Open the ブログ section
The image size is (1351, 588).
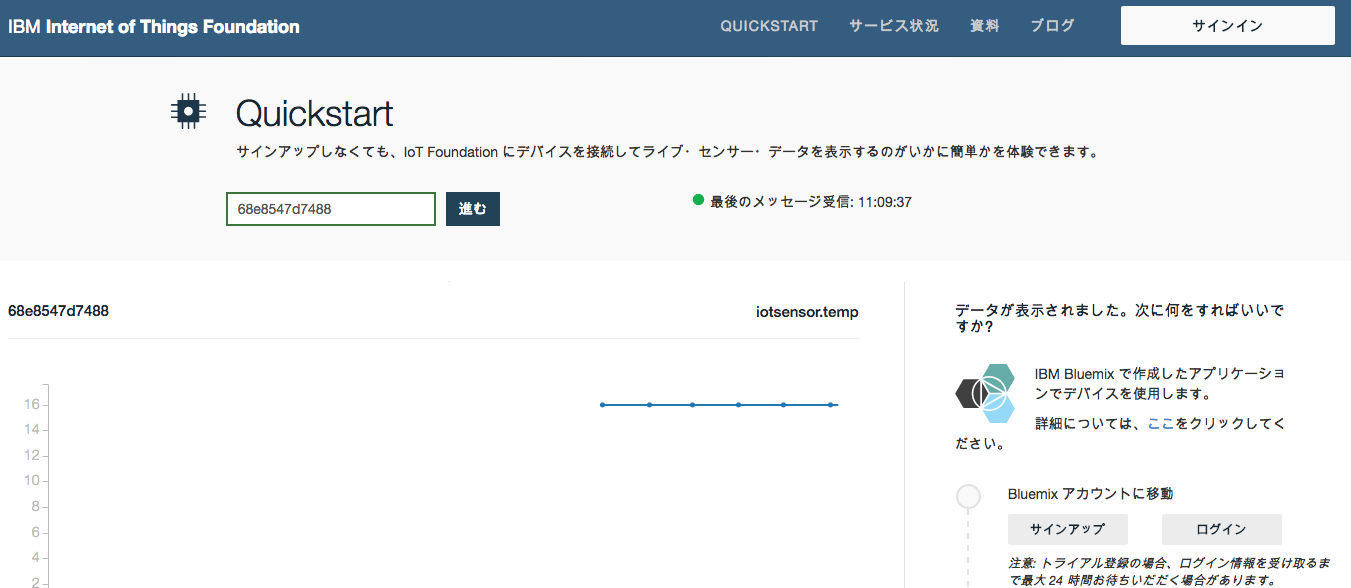(x=1051, y=26)
